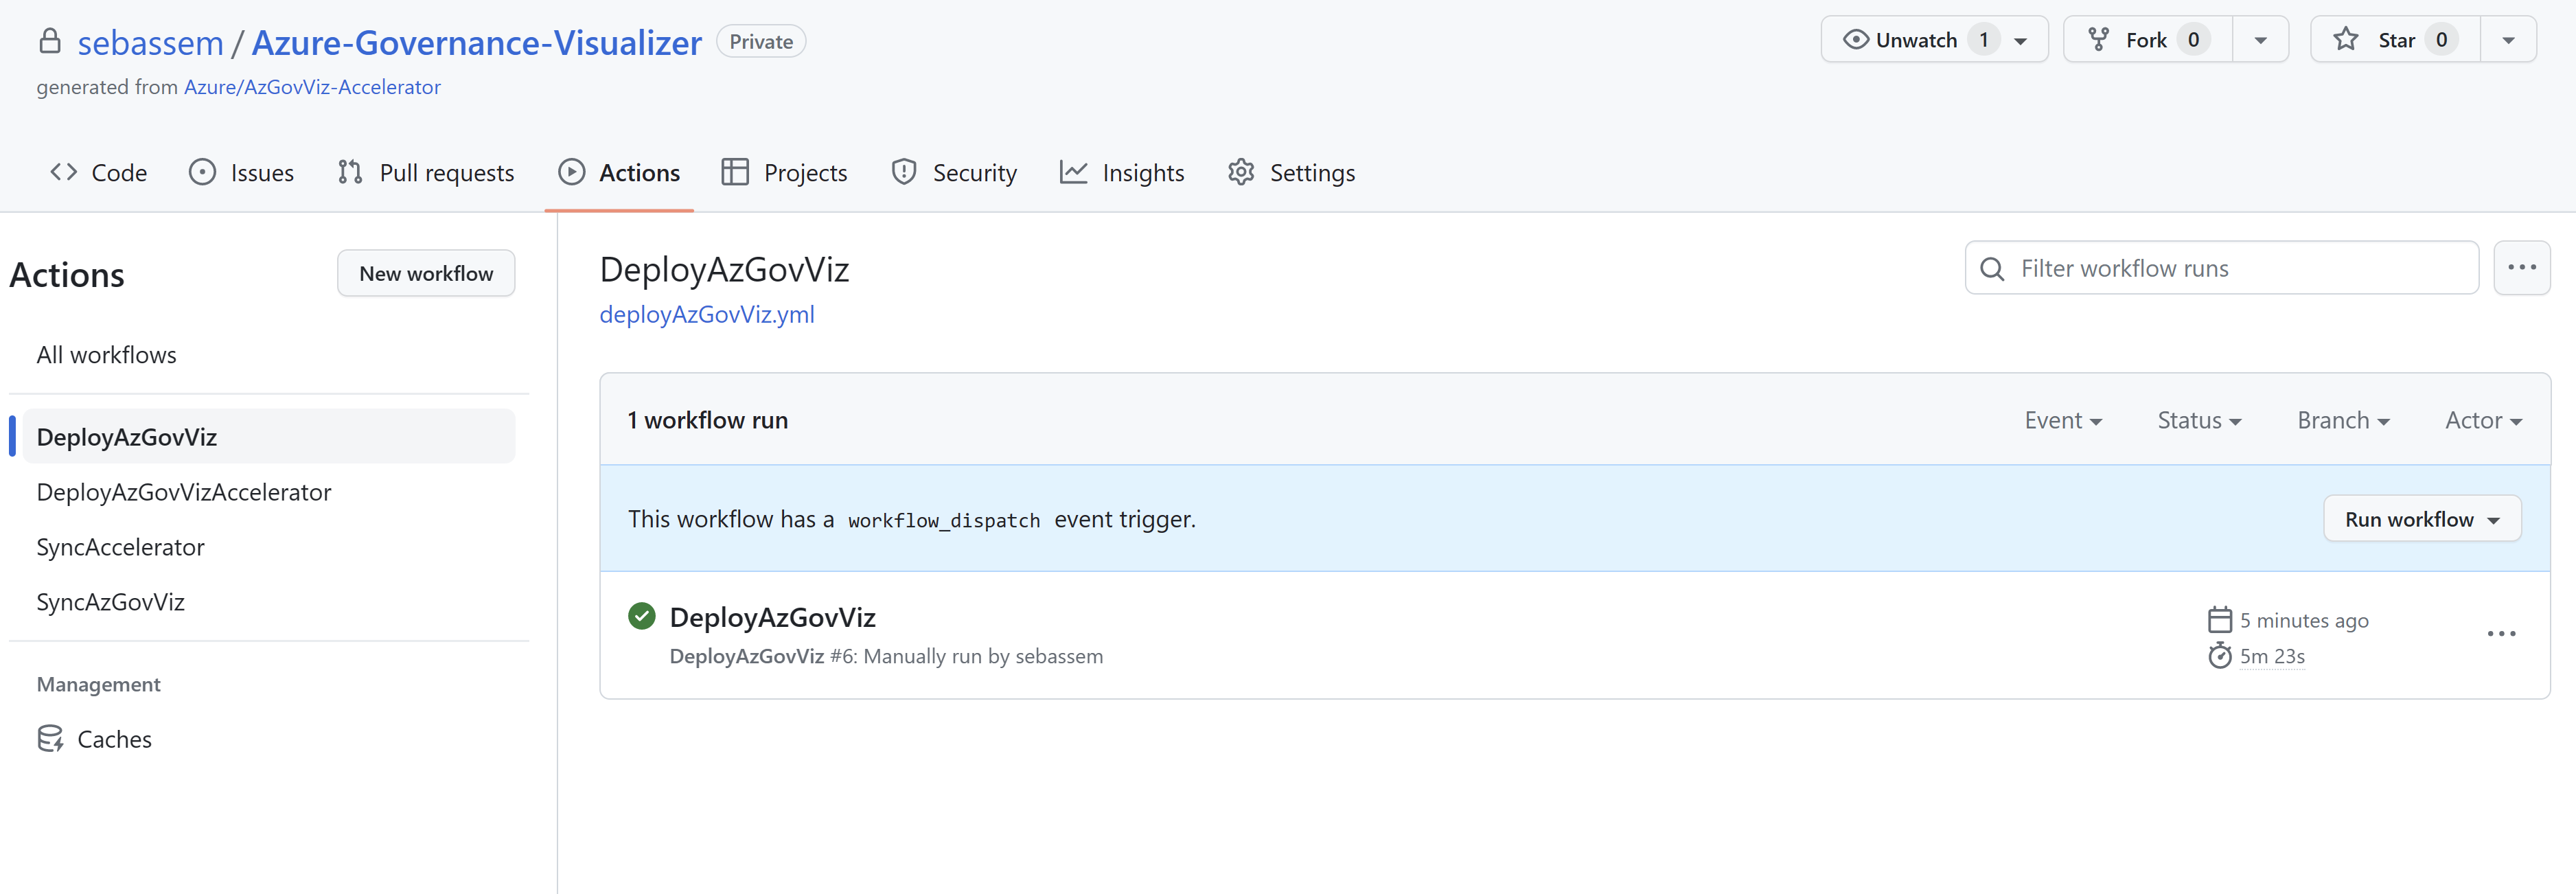Open the three-dot menu for run #6
This screenshot has width=2576, height=894.
pyautogui.click(x=2501, y=634)
